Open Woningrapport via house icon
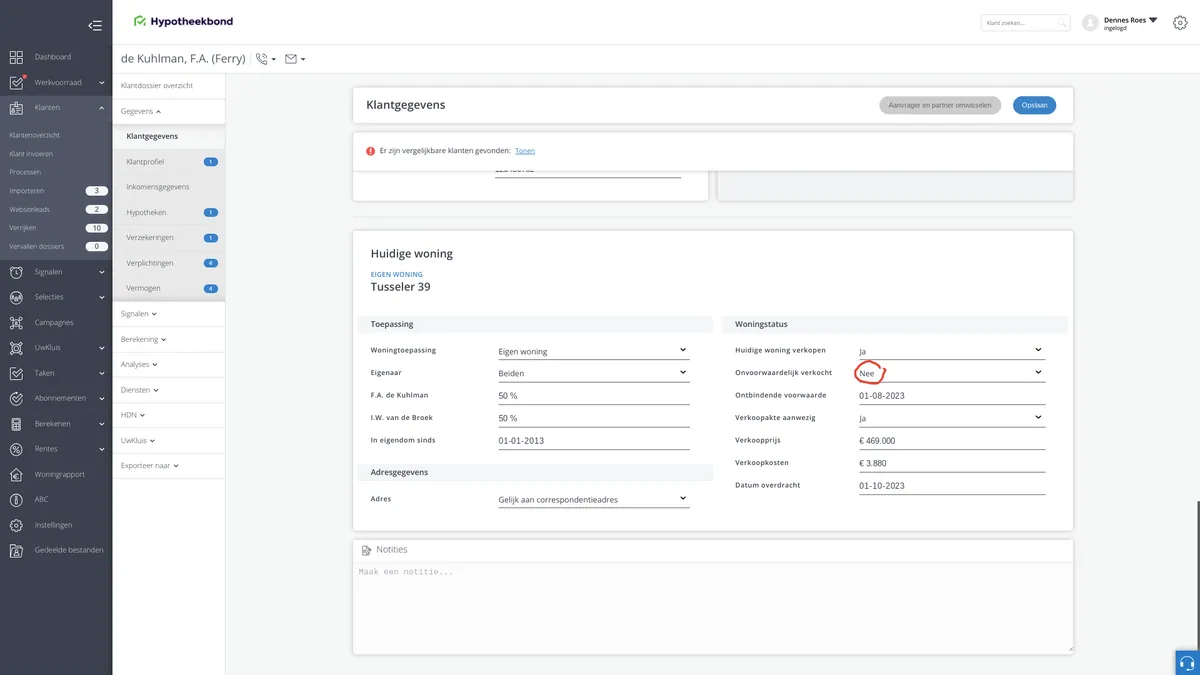 [16, 474]
